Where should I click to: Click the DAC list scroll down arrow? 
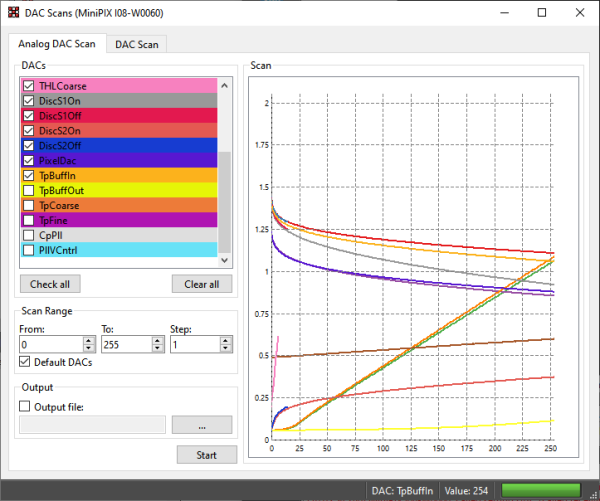(x=225, y=260)
